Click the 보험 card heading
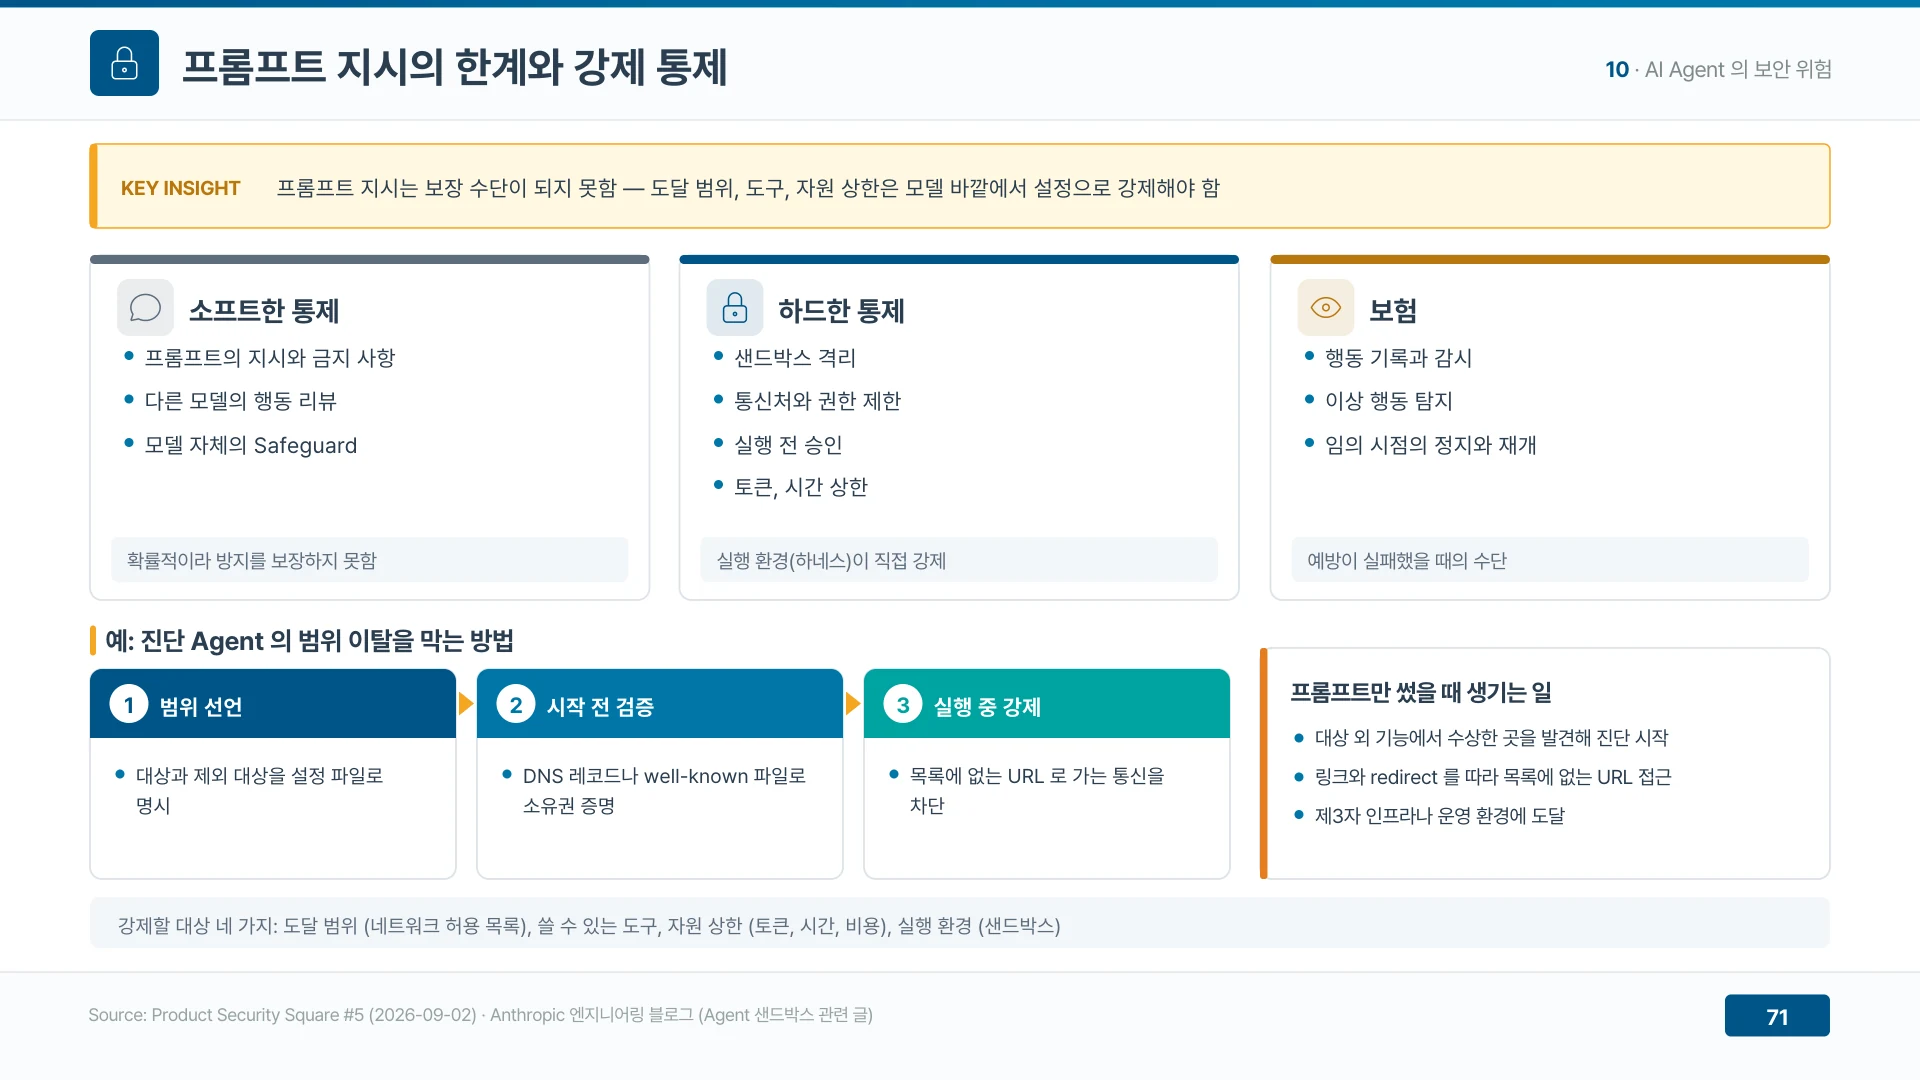Image resolution: width=1920 pixels, height=1080 pixels. tap(1392, 310)
